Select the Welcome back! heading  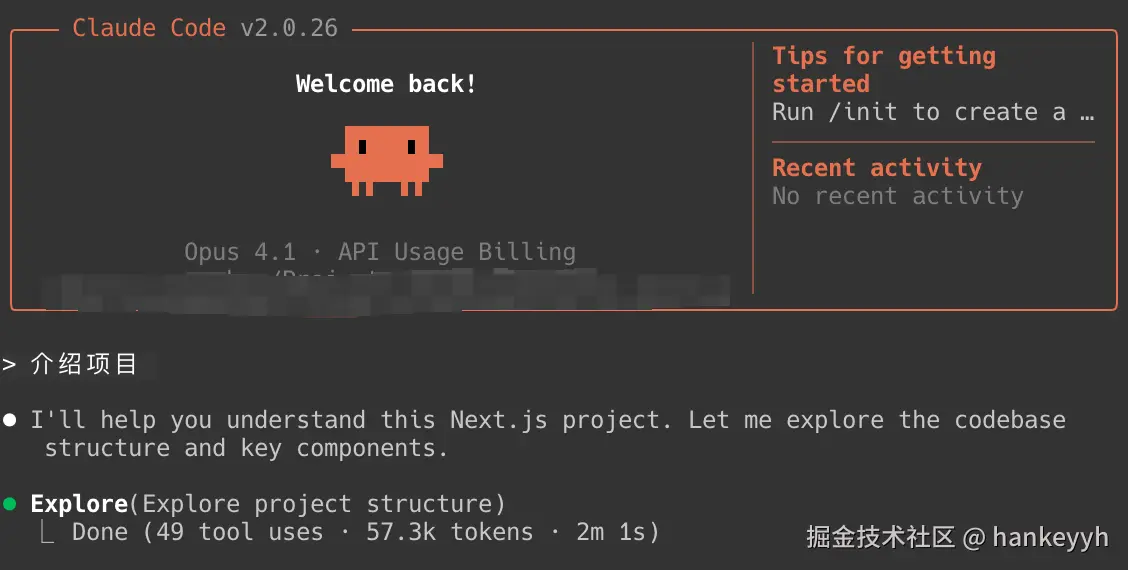tap(386, 84)
